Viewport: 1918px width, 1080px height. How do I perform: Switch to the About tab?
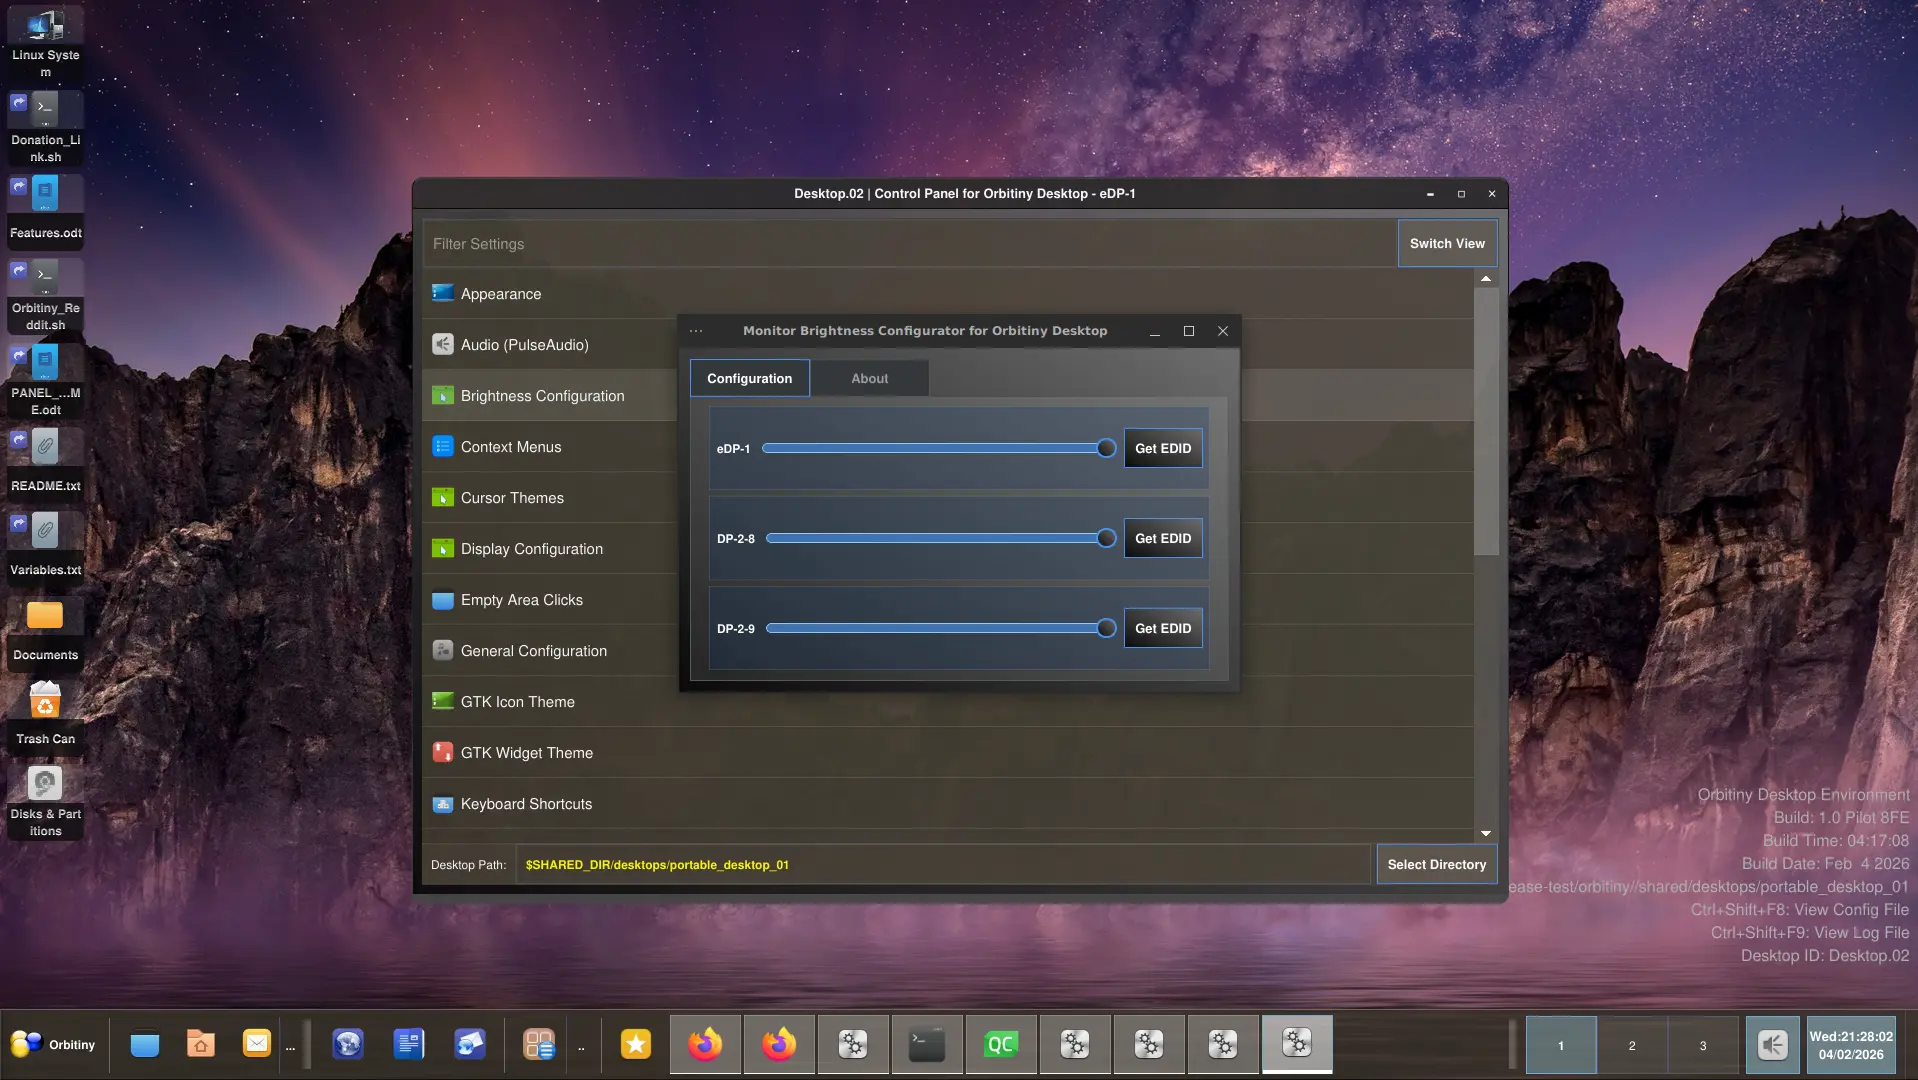869,378
